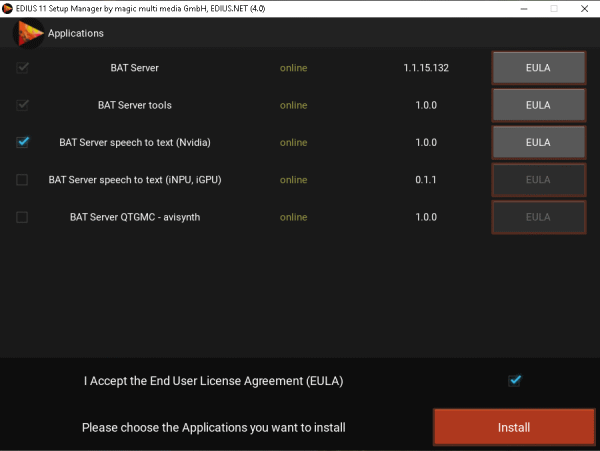Viewport: 600px width, 451px height.
Task: Click the online status of the Nvidia row
Action: (x=293, y=142)
